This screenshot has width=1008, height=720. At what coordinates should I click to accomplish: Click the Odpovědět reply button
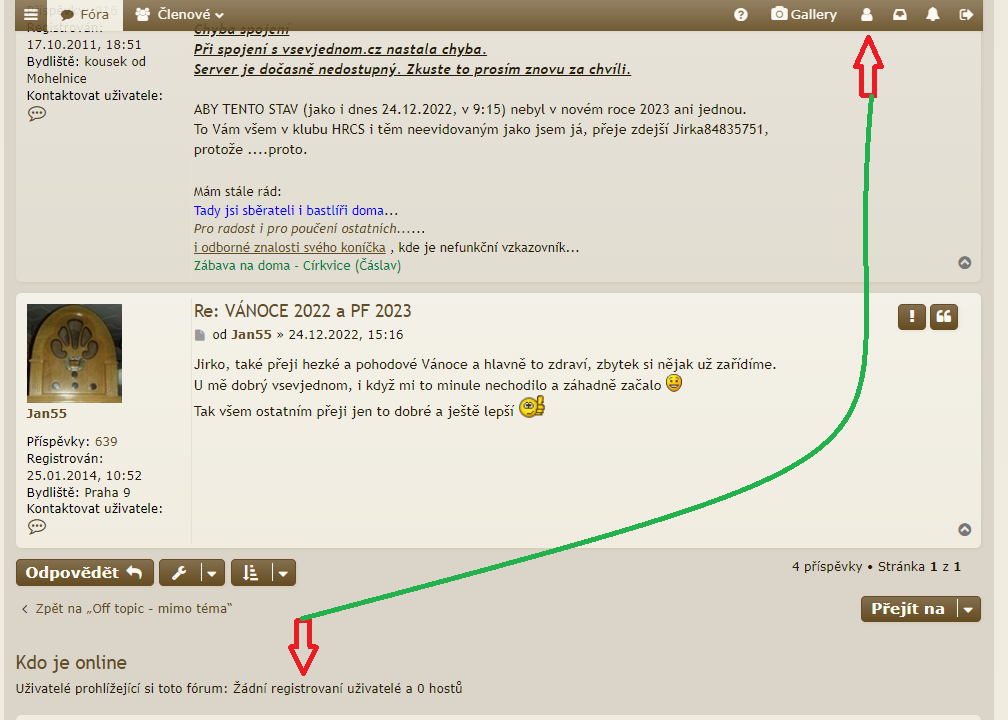(x=84, y=573)
